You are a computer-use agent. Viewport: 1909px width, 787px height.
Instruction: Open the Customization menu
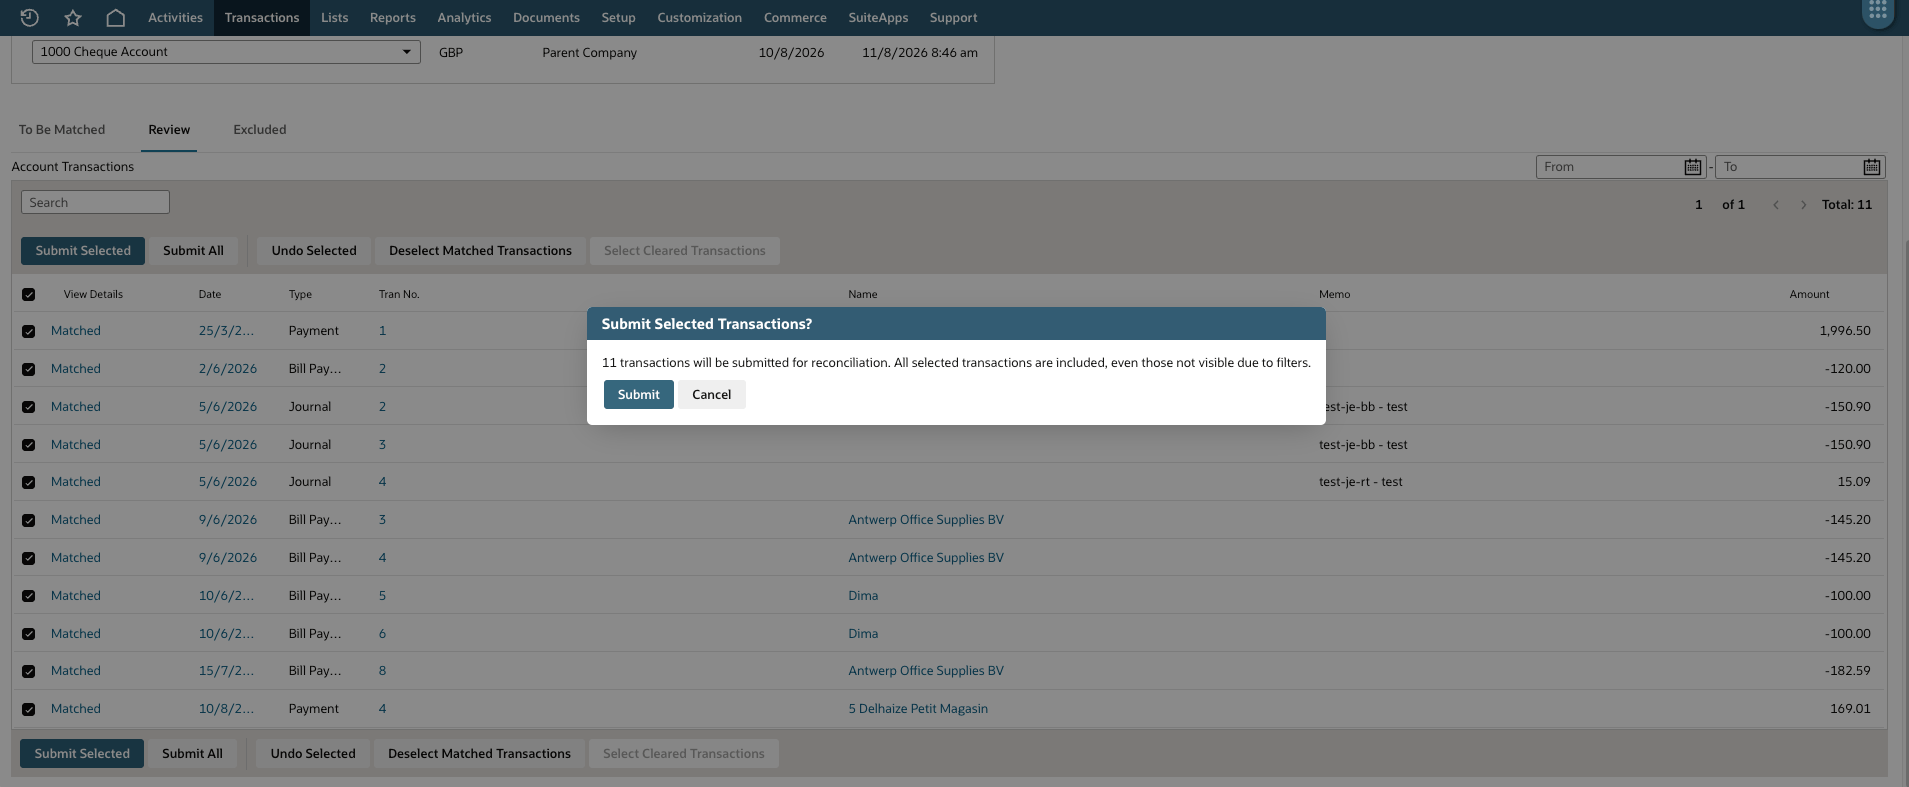(x=699, y=17)
